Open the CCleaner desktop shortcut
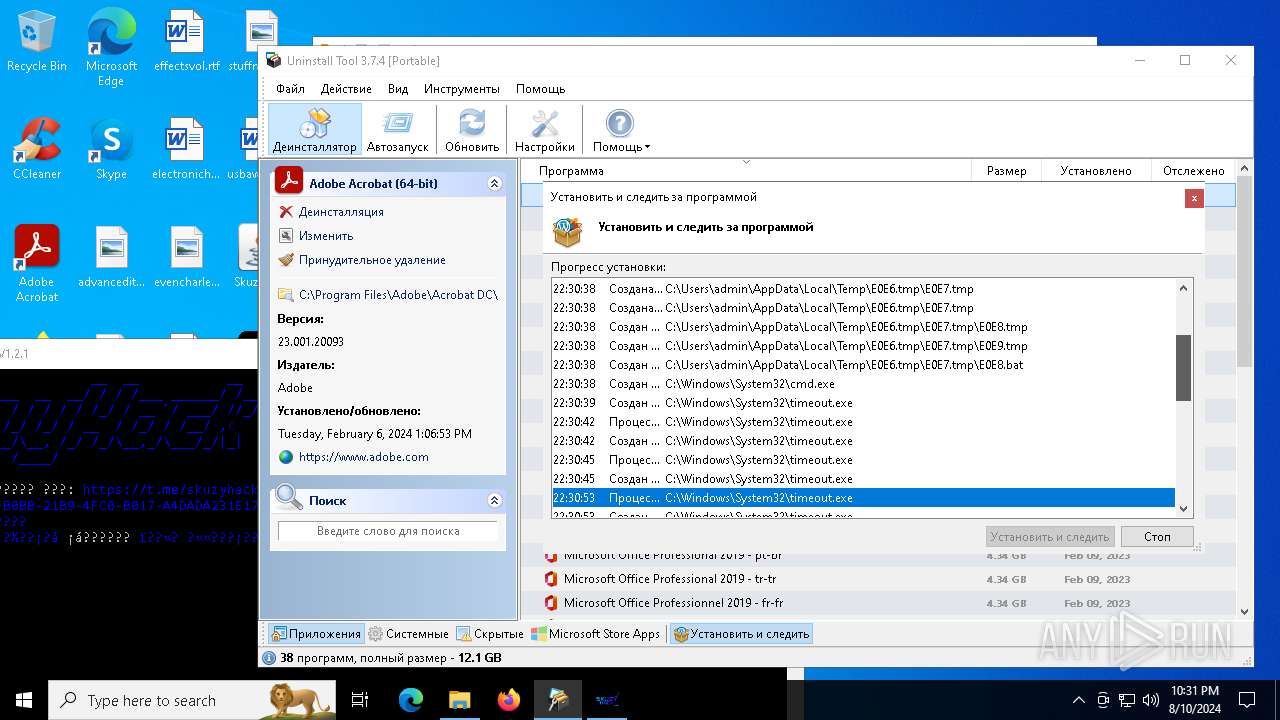The width and height of the screenshot is (1280, 720). (37, 149)
